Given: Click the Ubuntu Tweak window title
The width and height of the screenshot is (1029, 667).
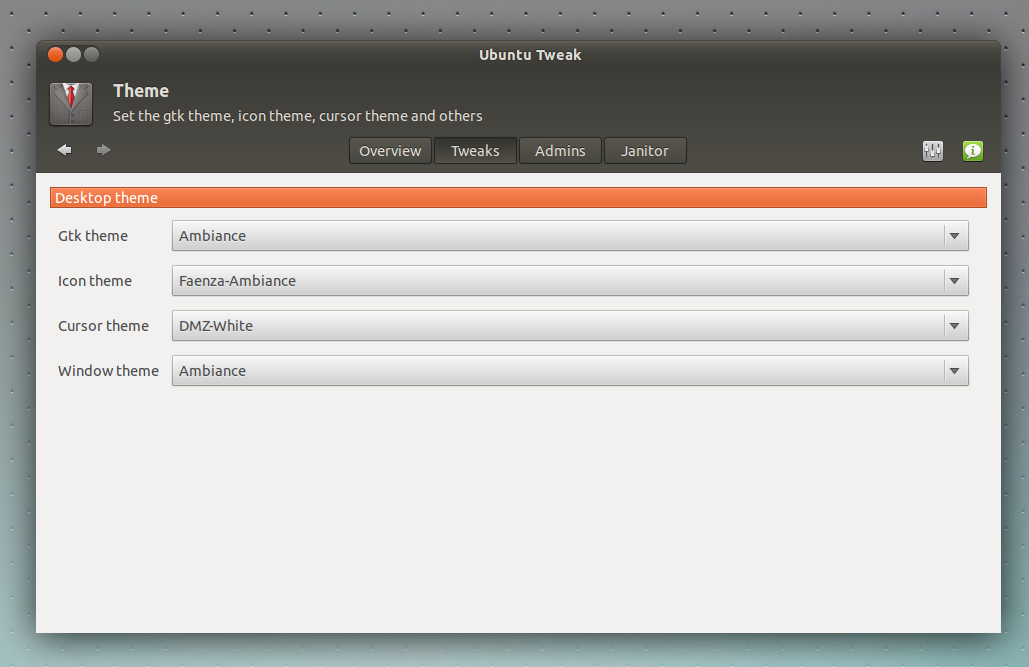Looking at the screenshot, I should click(530, 55).
